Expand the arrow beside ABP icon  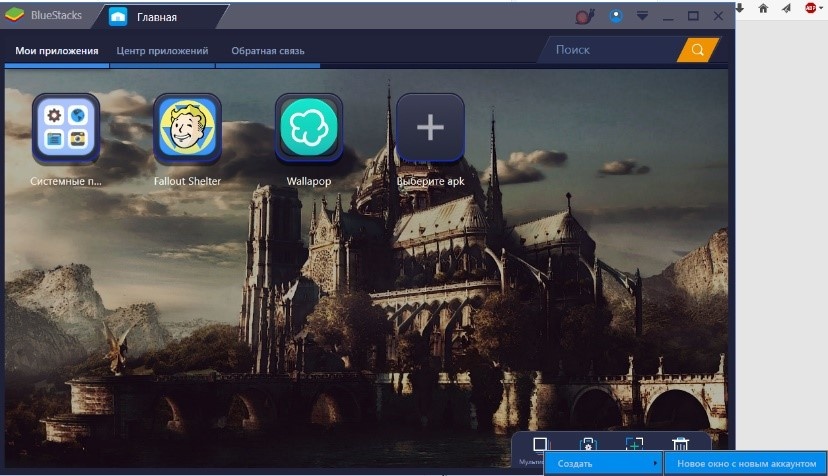click(x=821, y=8)
